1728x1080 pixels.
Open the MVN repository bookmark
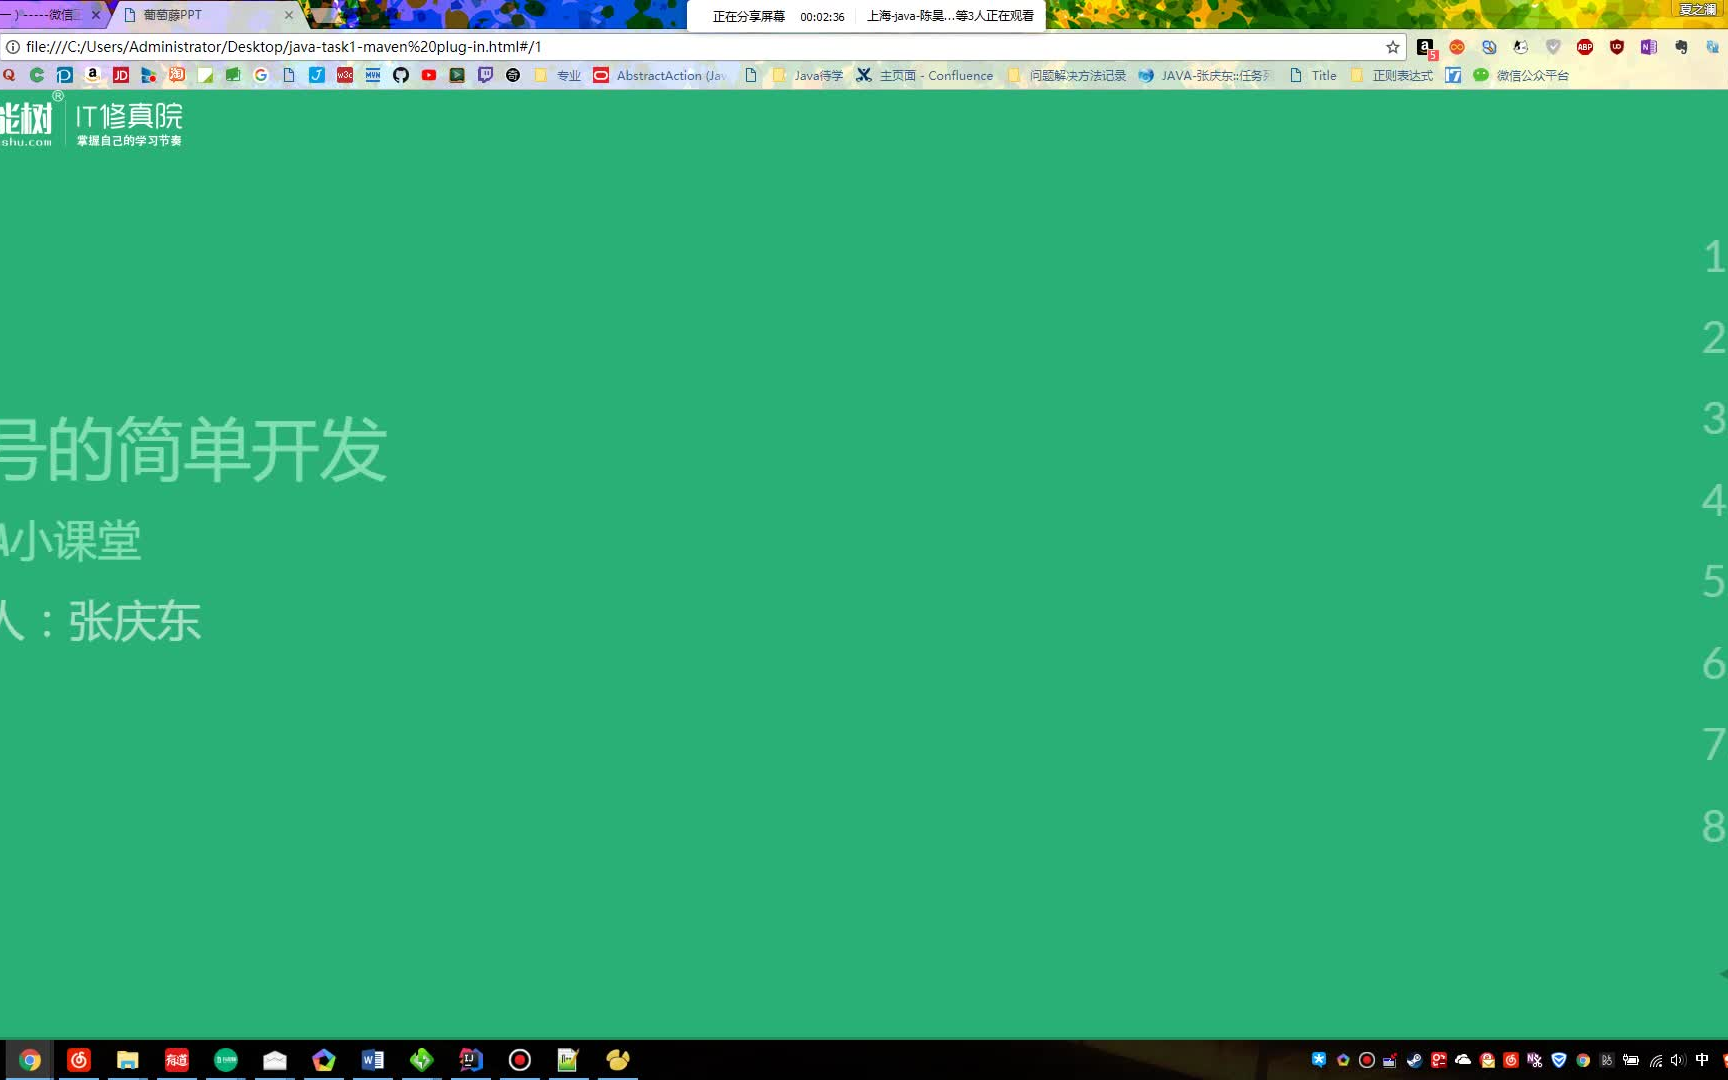click(x=373, y=75)
